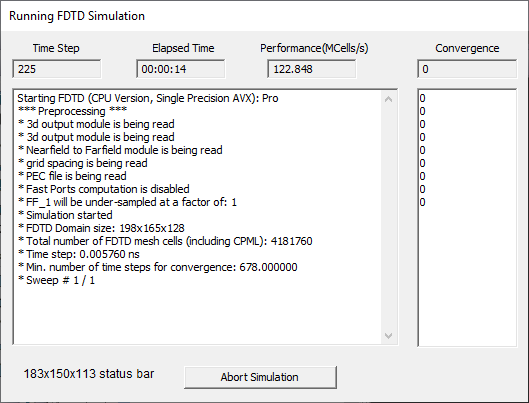Click the 'Elapsed Time' label
This screenshot has width=529, height=403.
[183, 48]
